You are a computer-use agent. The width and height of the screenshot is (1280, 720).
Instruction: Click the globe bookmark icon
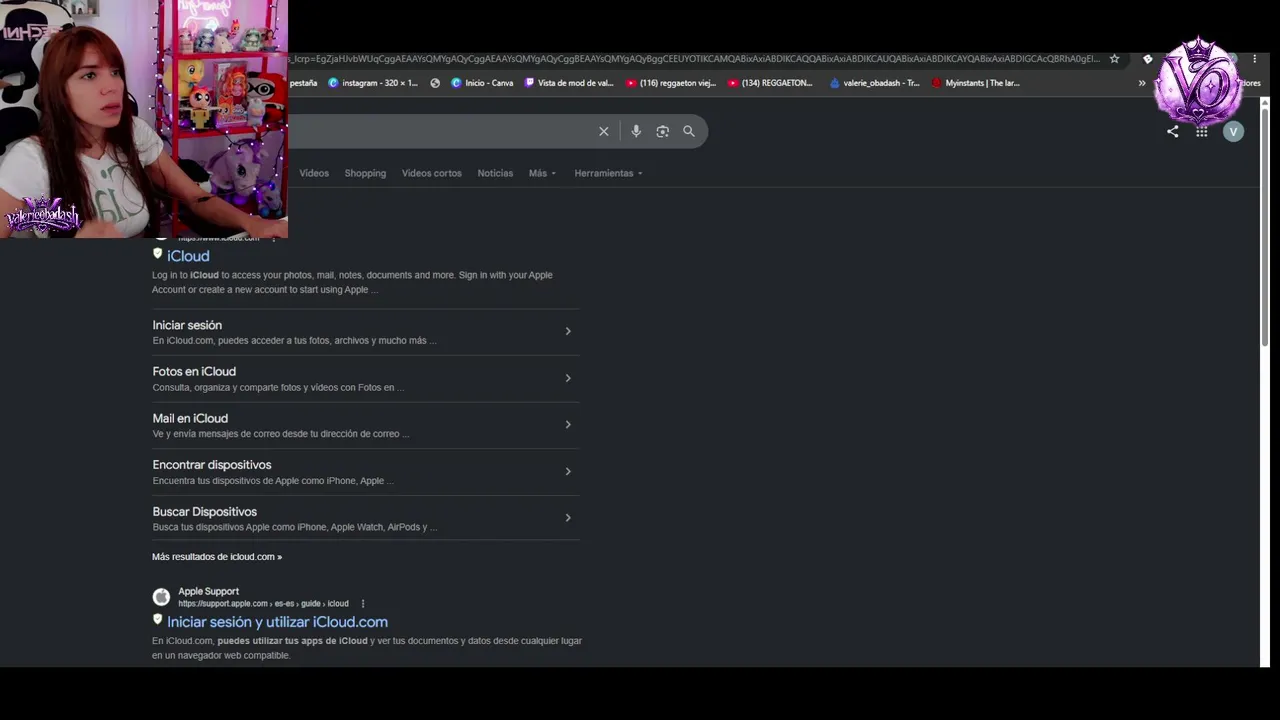(435, 83)
